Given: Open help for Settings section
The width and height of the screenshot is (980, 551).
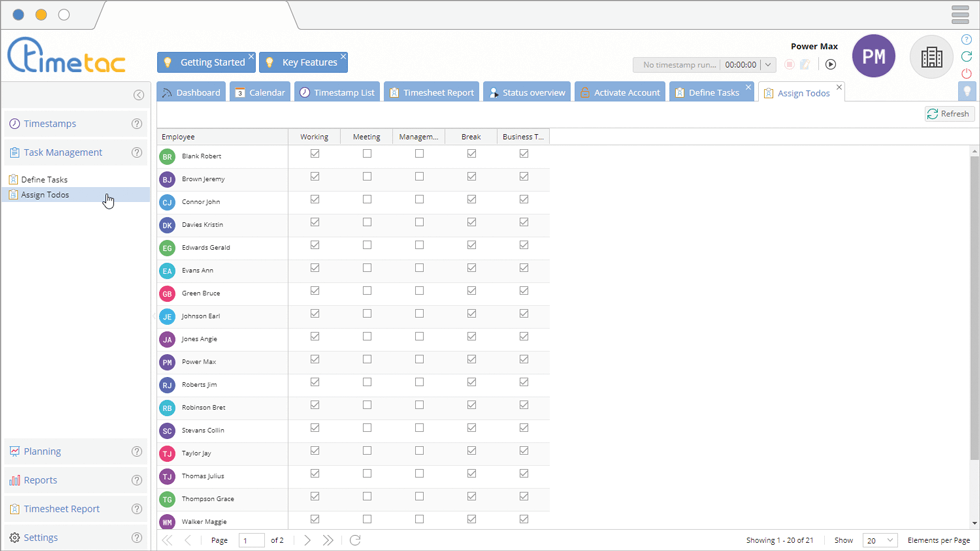Looking at the screenshot, I should [x=137, y=538].
